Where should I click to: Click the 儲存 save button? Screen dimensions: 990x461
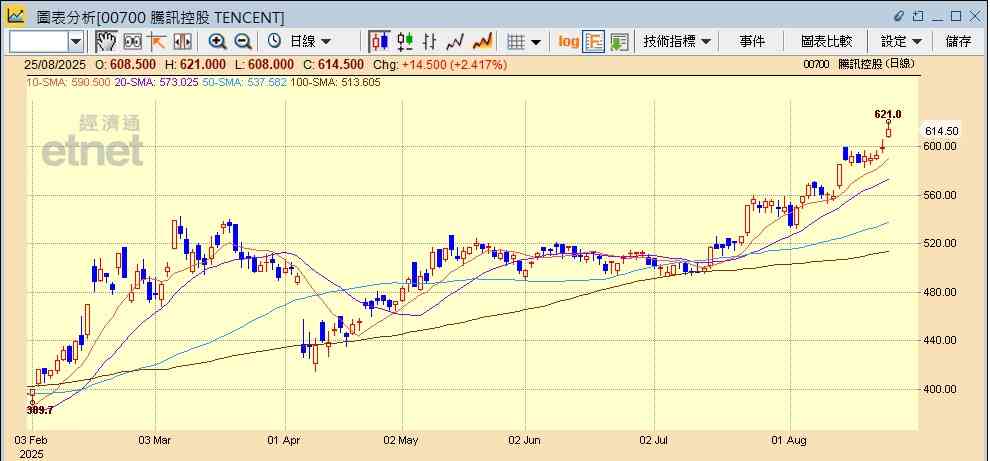pos(958,42)
